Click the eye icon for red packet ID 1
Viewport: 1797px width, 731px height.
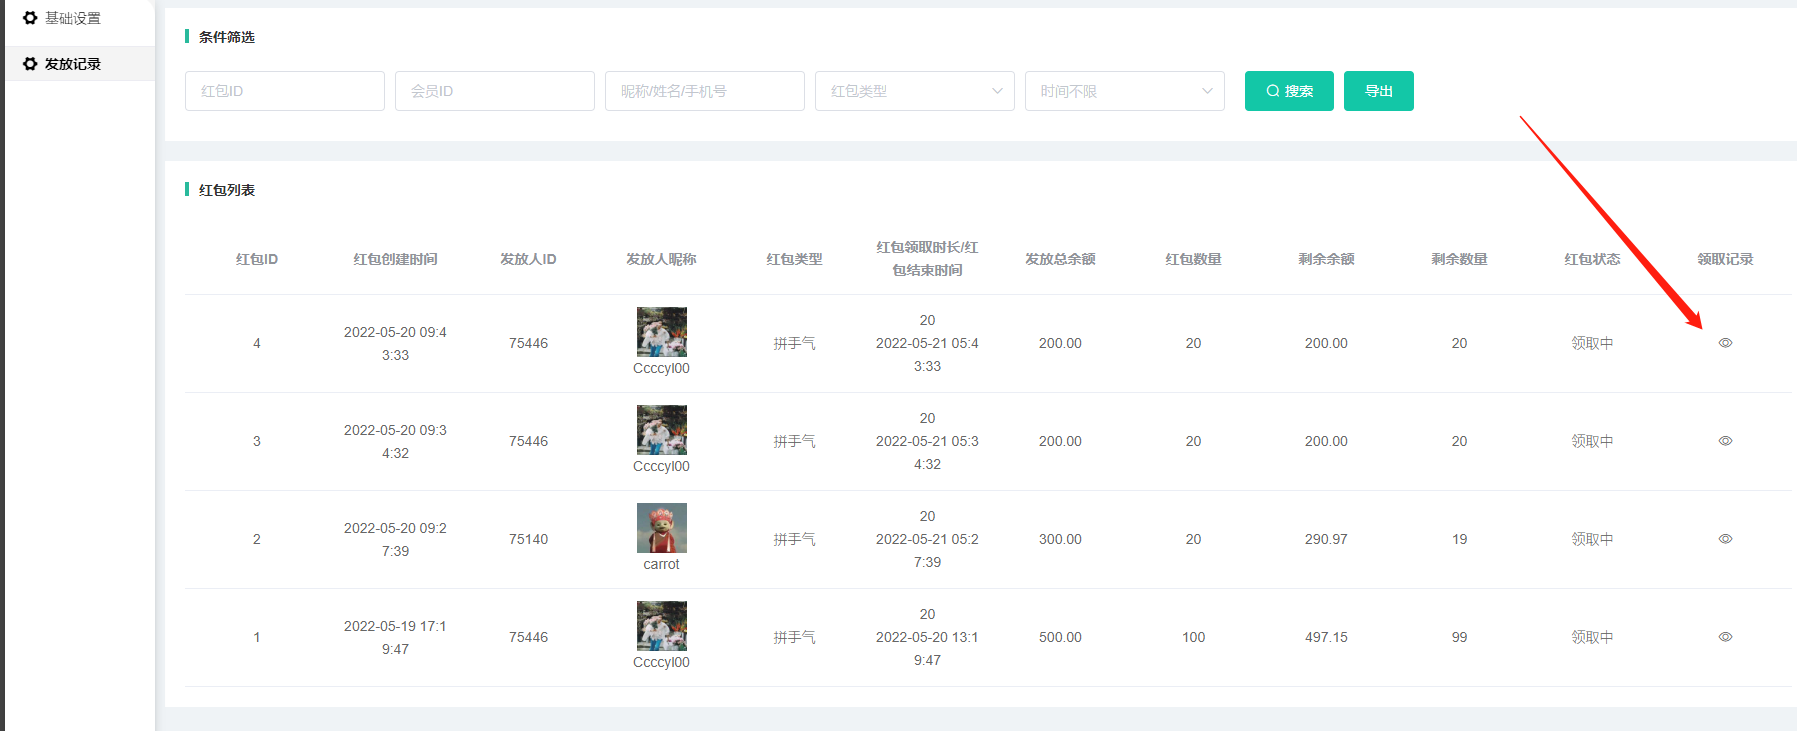(x=1725, y=637)
